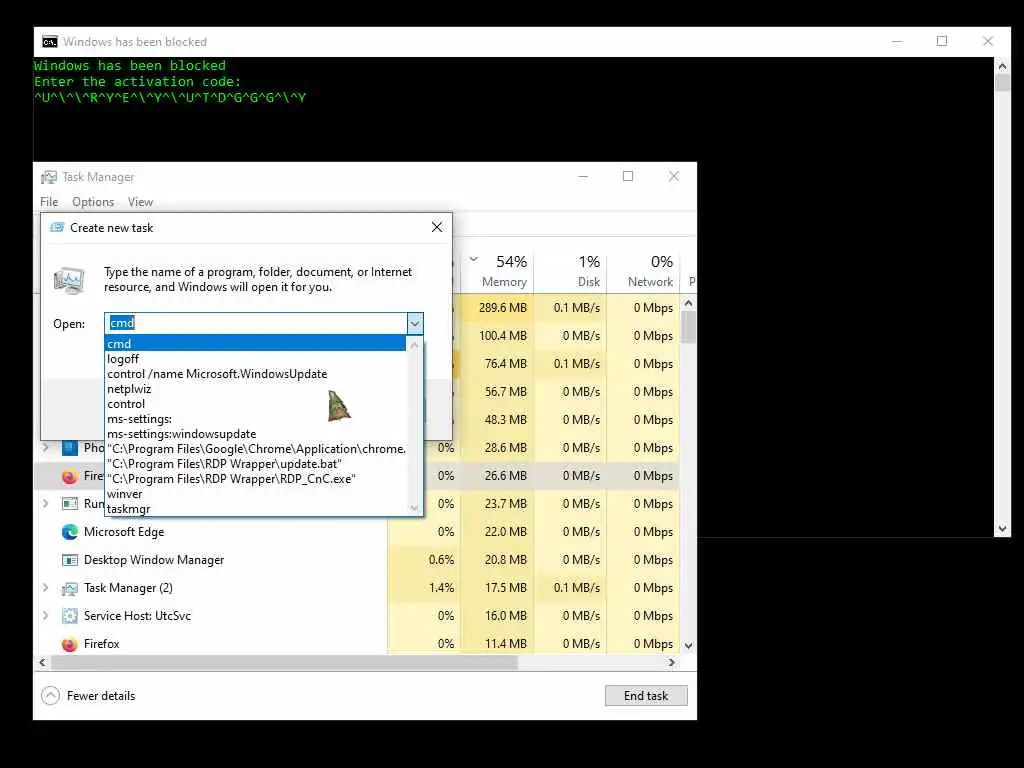Close the Task Manager window

pyautogui.click(x=674, y=176)
